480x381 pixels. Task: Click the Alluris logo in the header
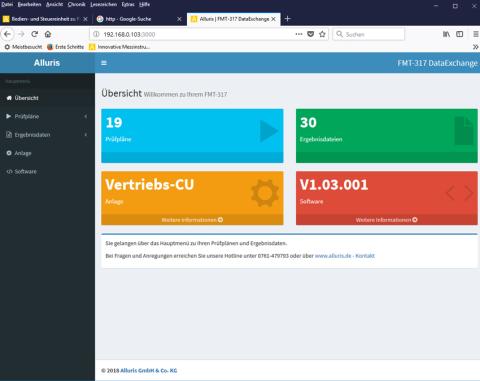tap(47, 63)
